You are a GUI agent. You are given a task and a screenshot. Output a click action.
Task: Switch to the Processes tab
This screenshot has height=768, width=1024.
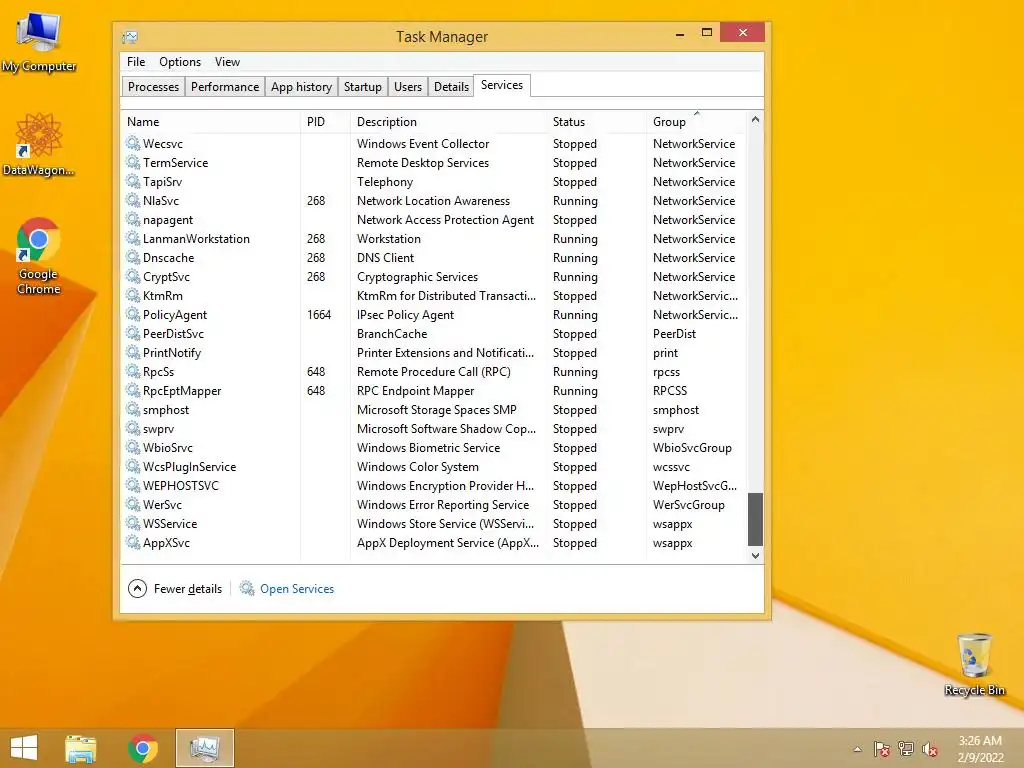(x=153, y=86)
